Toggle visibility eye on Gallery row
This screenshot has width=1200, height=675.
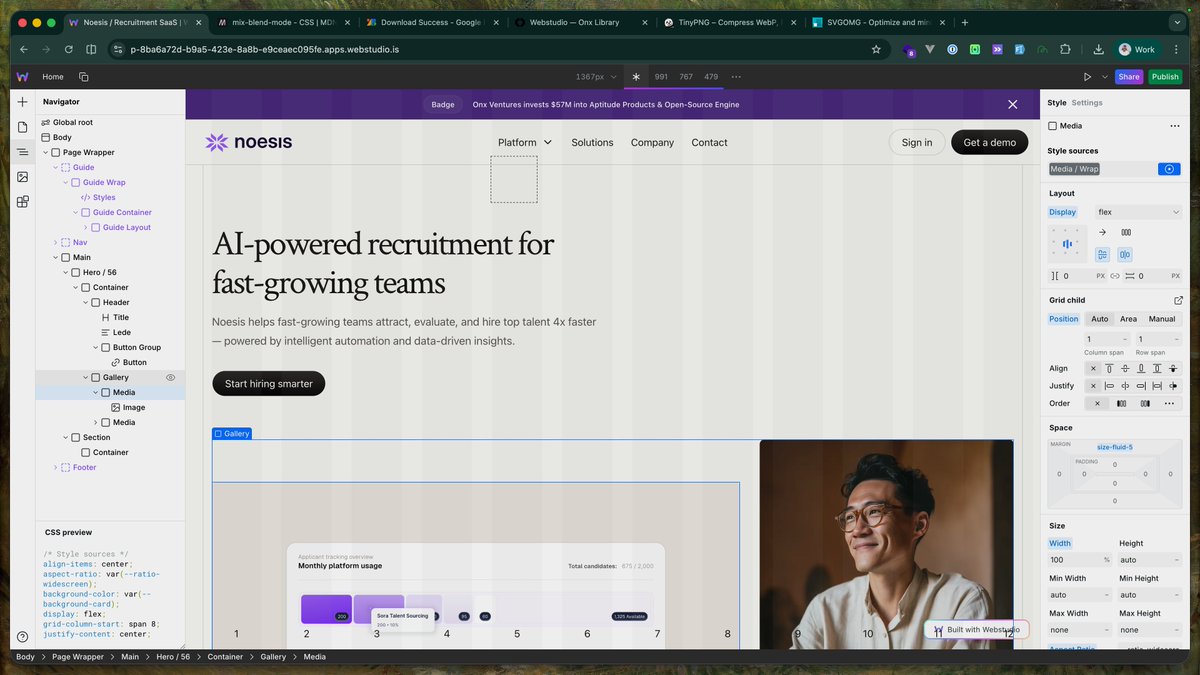[170, 377]
